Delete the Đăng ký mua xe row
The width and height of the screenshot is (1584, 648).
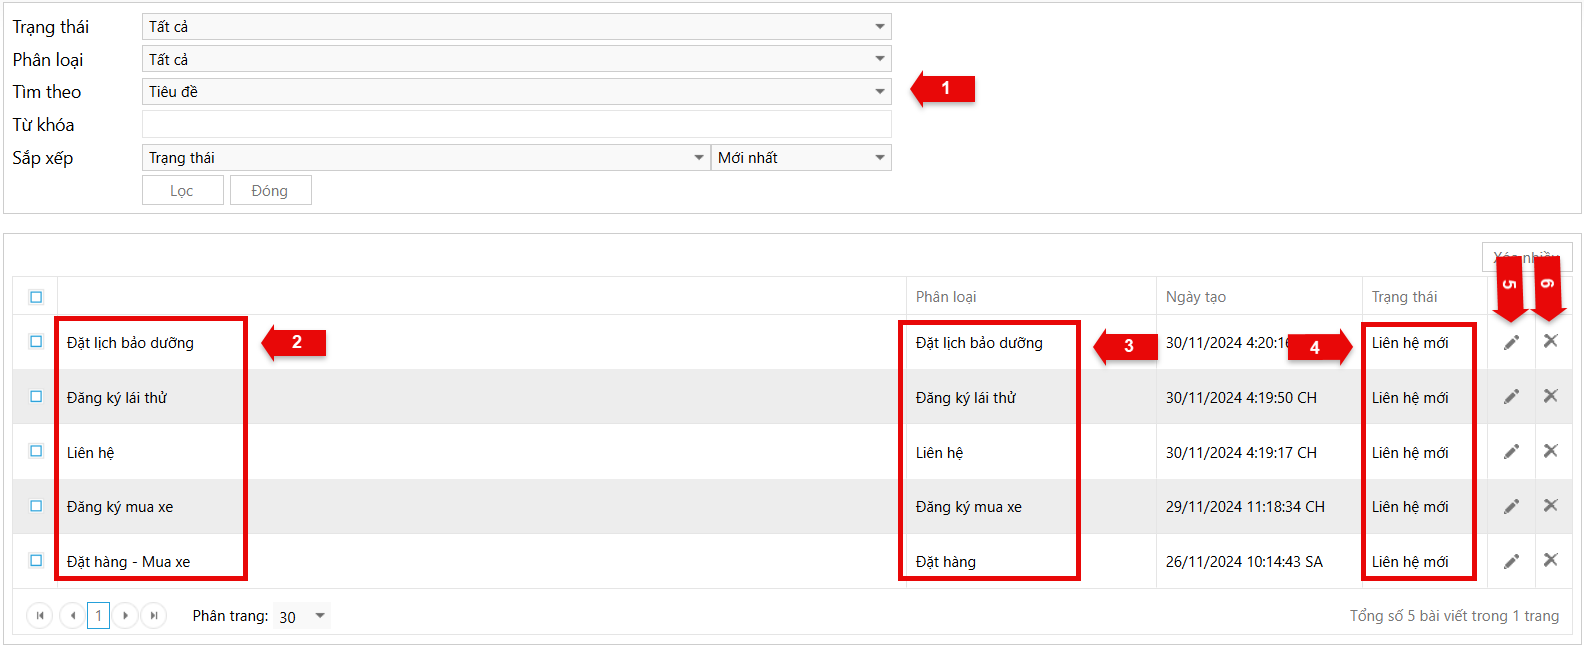tap(1550, 506)
